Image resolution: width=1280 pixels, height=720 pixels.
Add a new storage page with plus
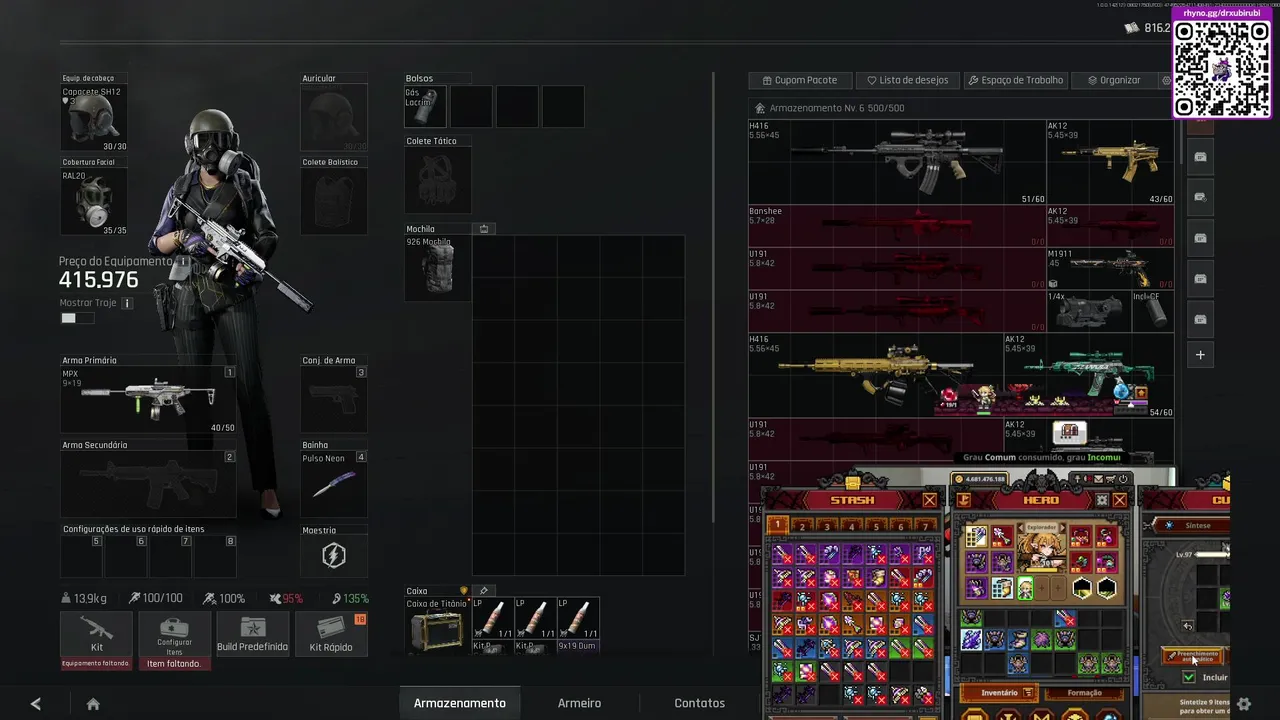[x=1200, y=355]
